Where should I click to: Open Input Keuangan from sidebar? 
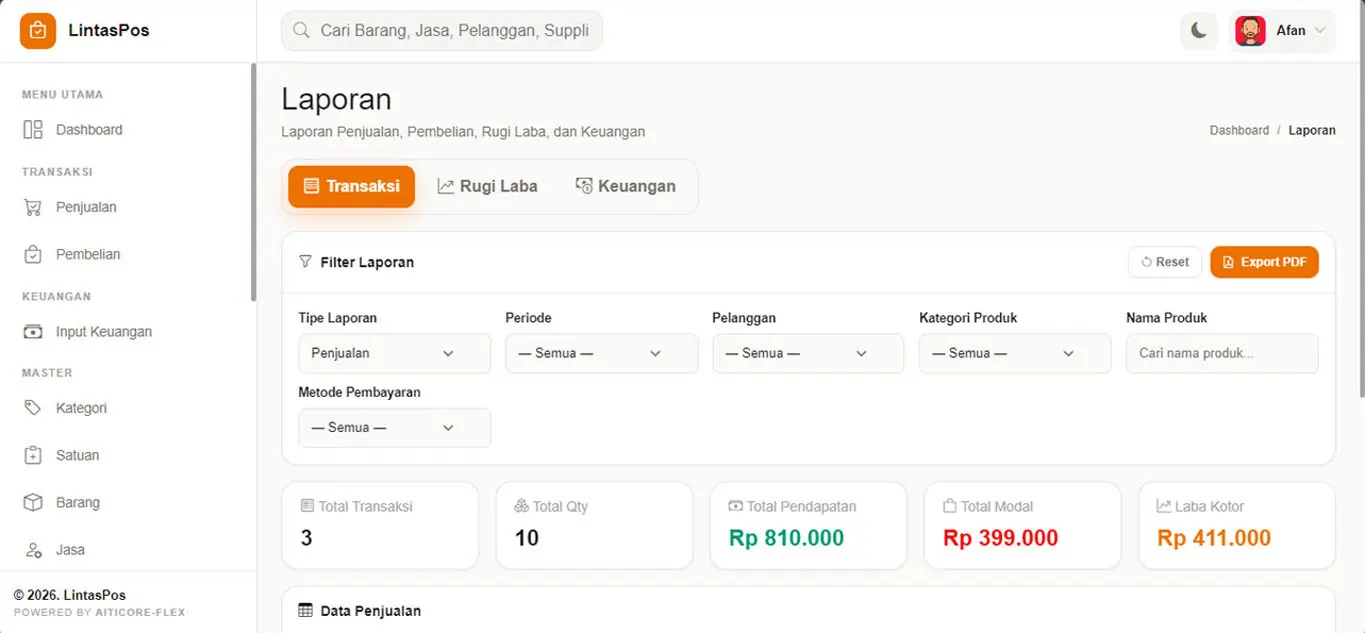pos(88,332)
